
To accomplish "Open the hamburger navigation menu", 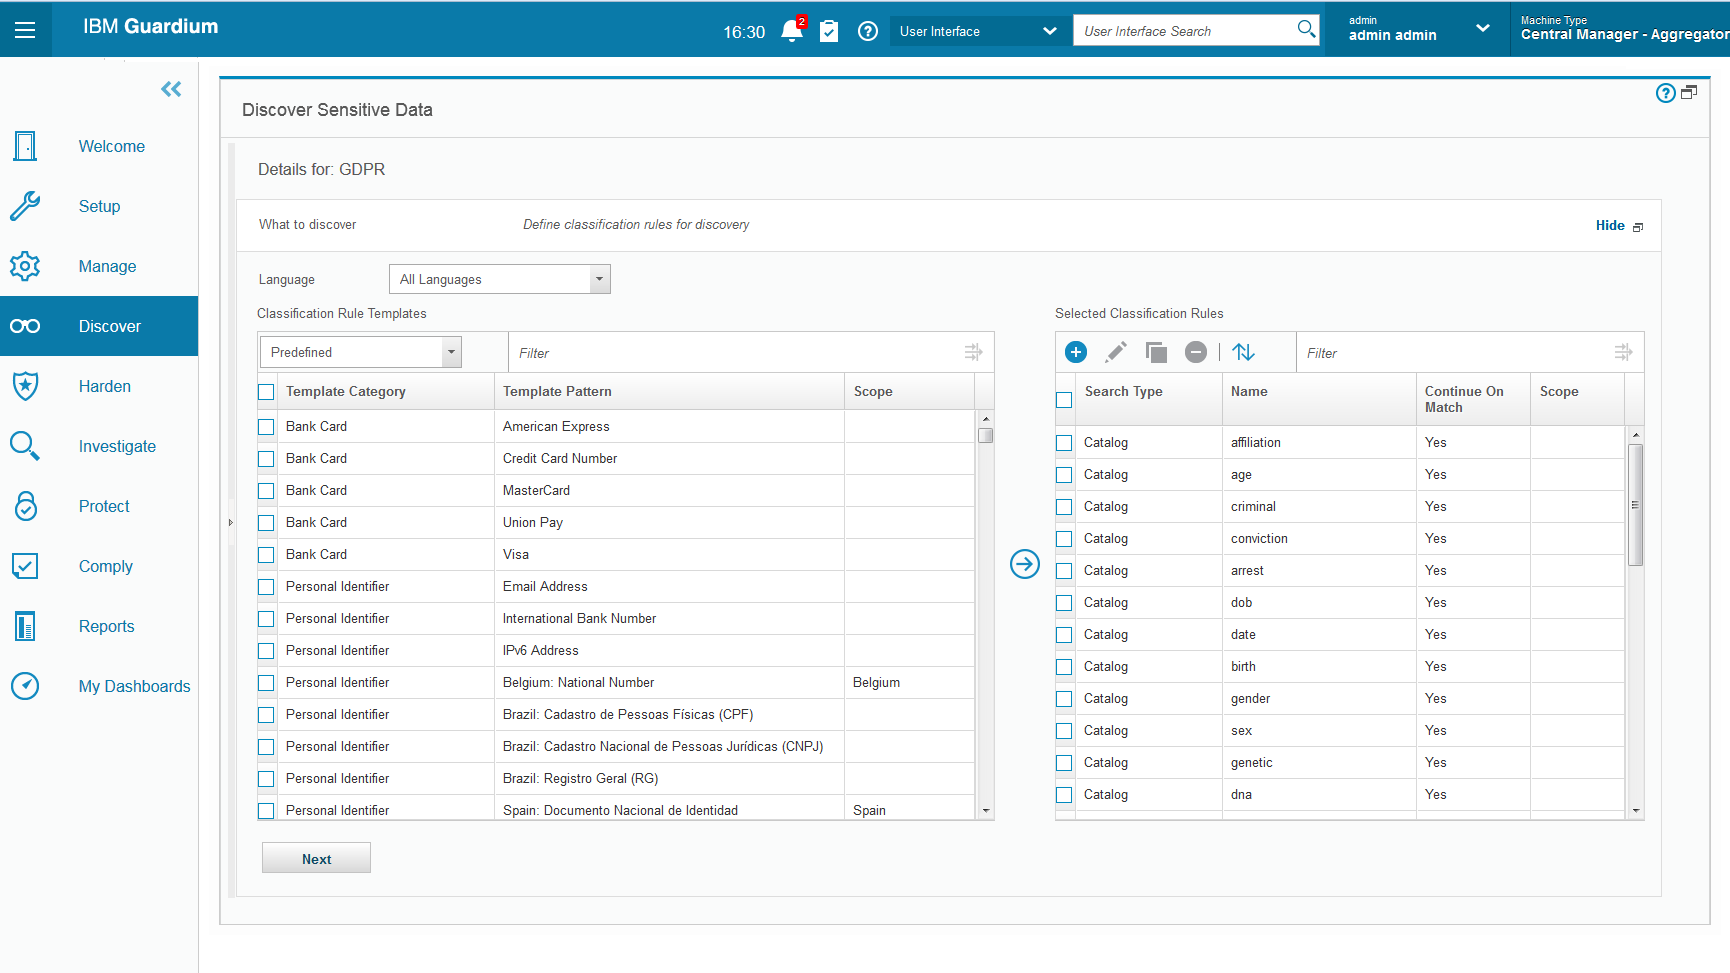I will point(25,30).
